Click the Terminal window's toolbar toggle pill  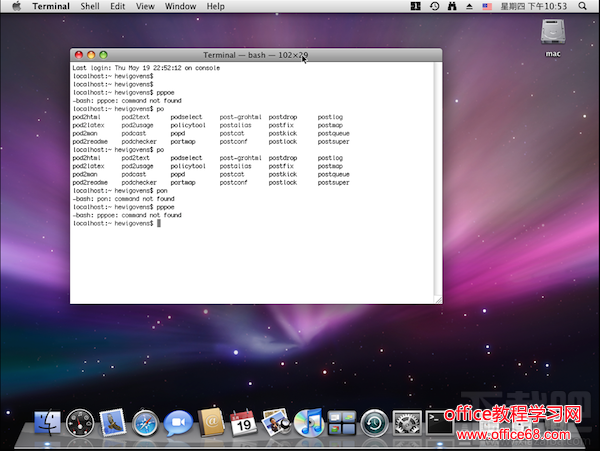(x=431, y=54)
